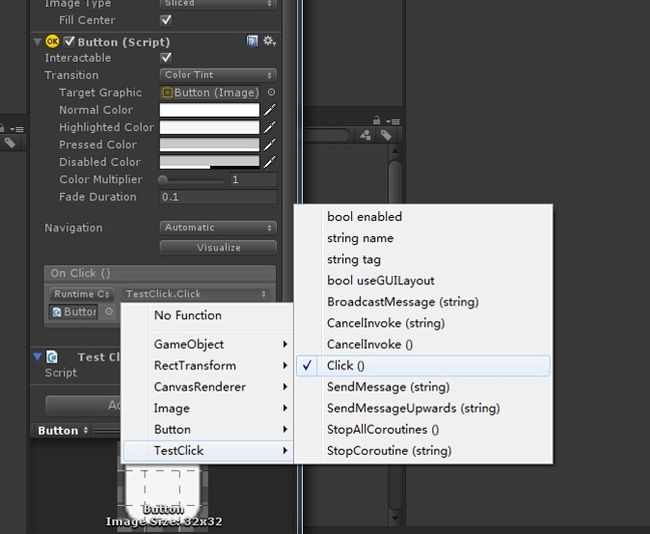The height and width of the screenshot is (534, 650).
Task: Expand the CanvasRenderer submenu
Action: coord(208,387)
